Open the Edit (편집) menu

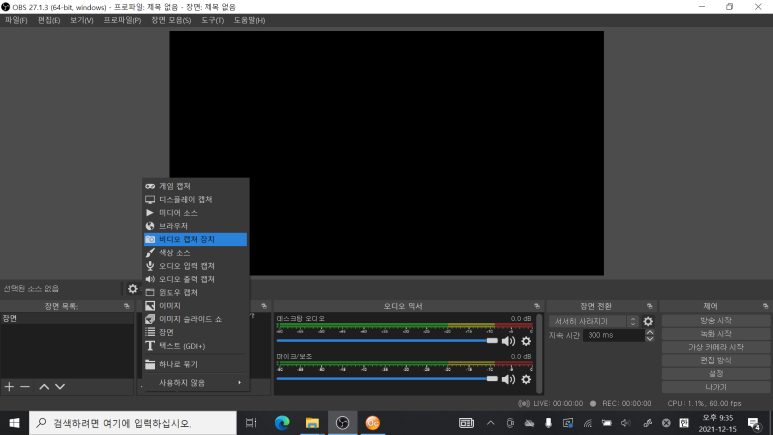49,20
